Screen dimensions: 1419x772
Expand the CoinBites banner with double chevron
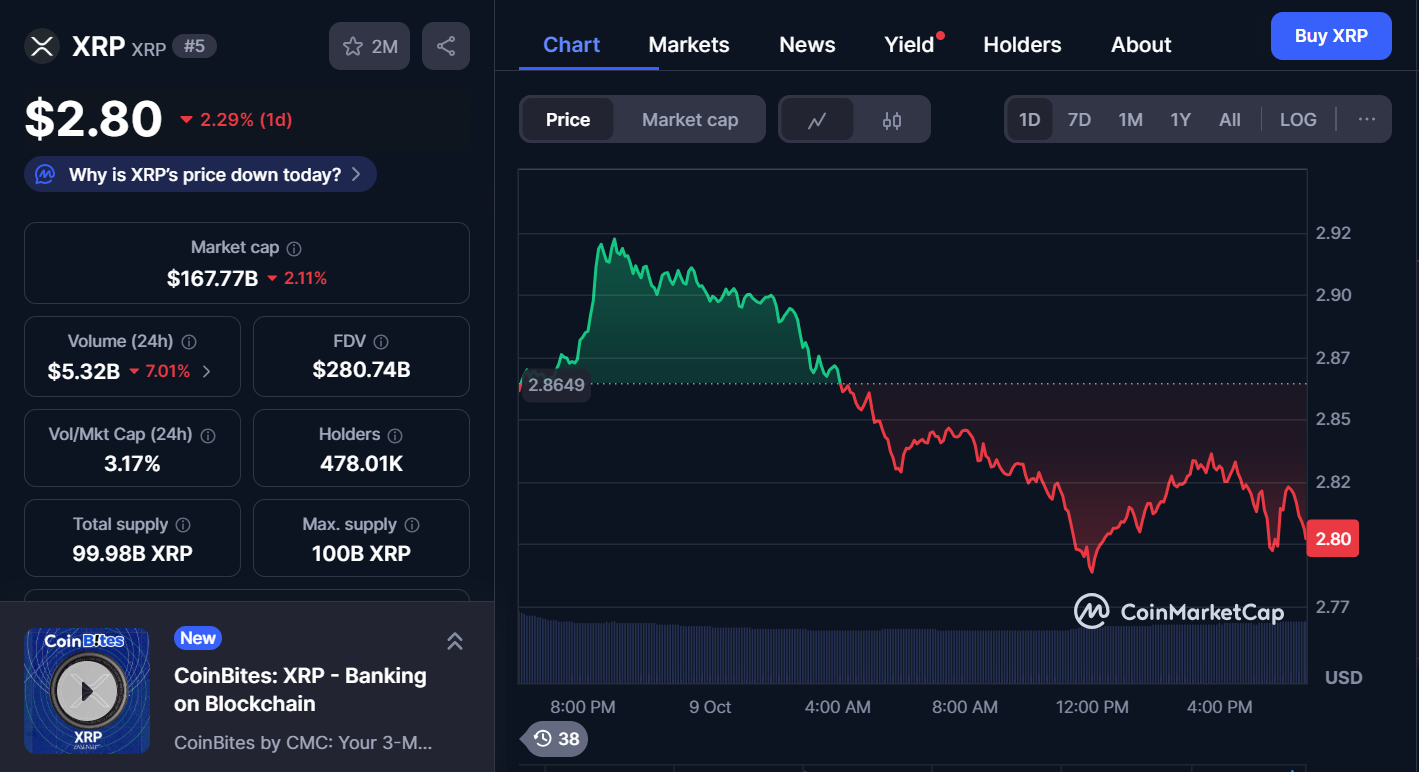click(455, 642)
